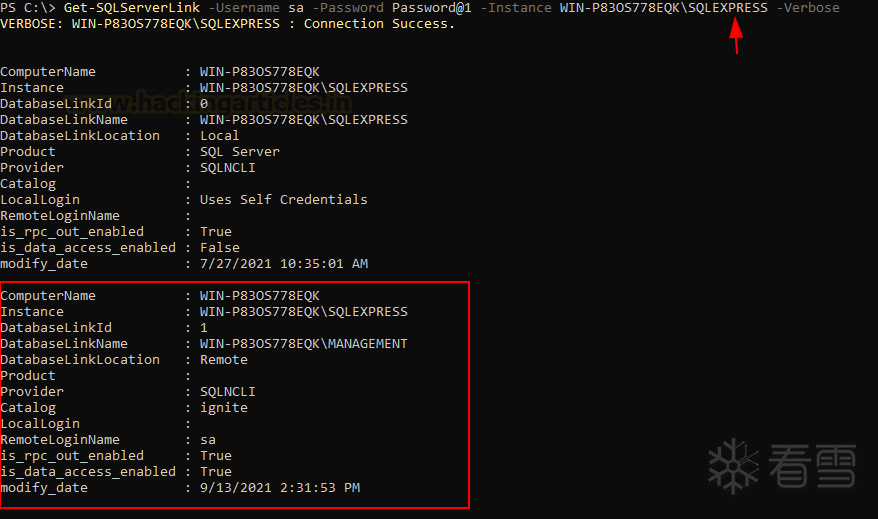
Task: Click the False is_data_access_enabled value
Action: click(220, 248)
